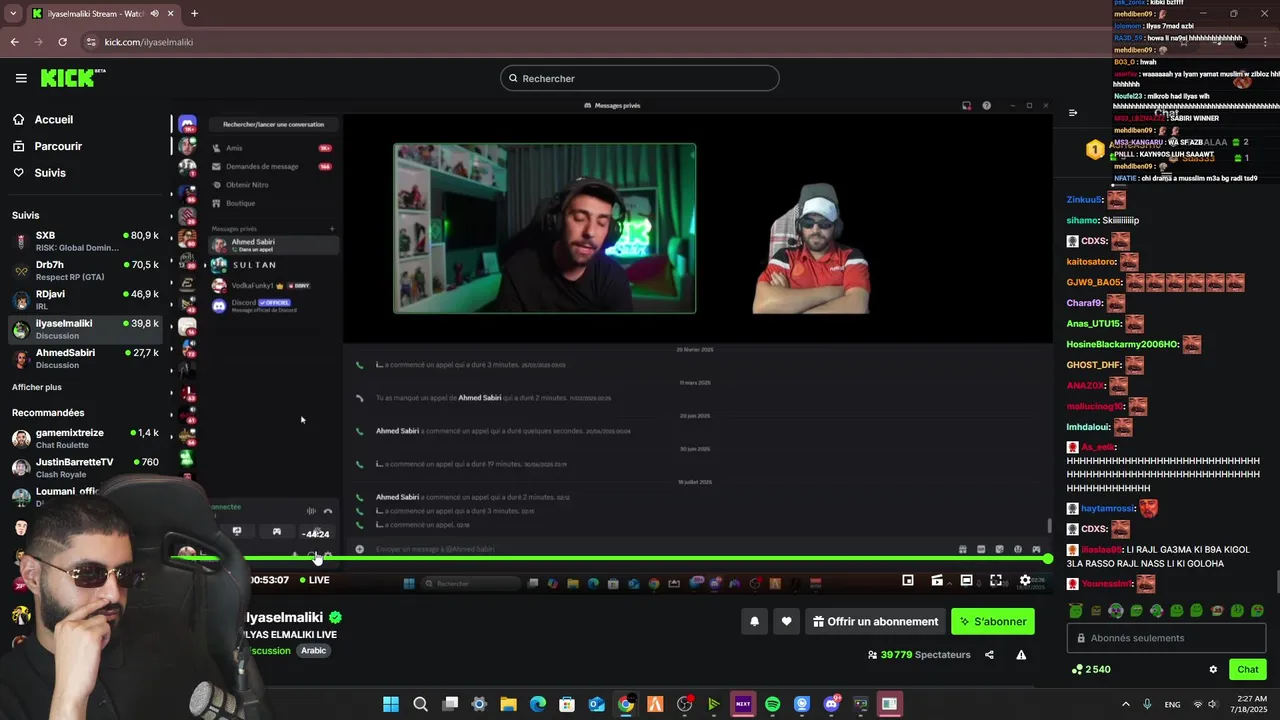Expand list with Afficher plus
This screenshot has height=720, width=1280.
click(x=37, y=387)
